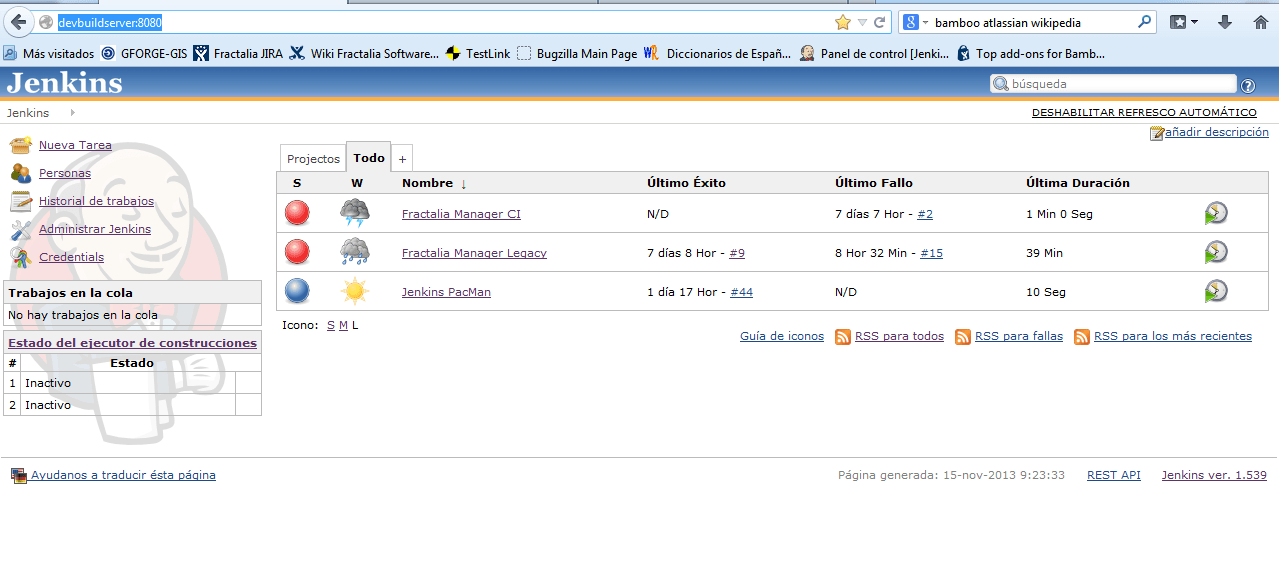Click RSS icon next to RSS para fallas
This screenshot has height=565, width=1279.
(963, 337)
